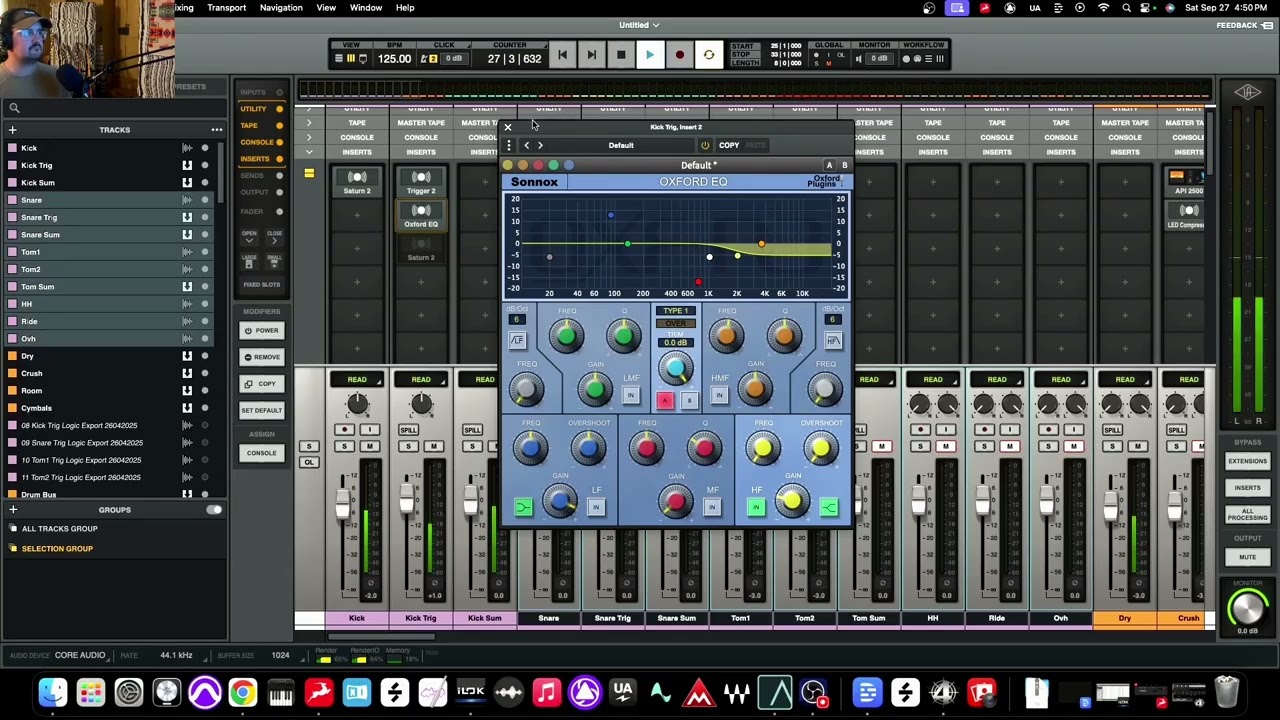The width and height of the screenshot is (1280, 720).
Task: Open the Mixing menu
Action: pos(183,8)
